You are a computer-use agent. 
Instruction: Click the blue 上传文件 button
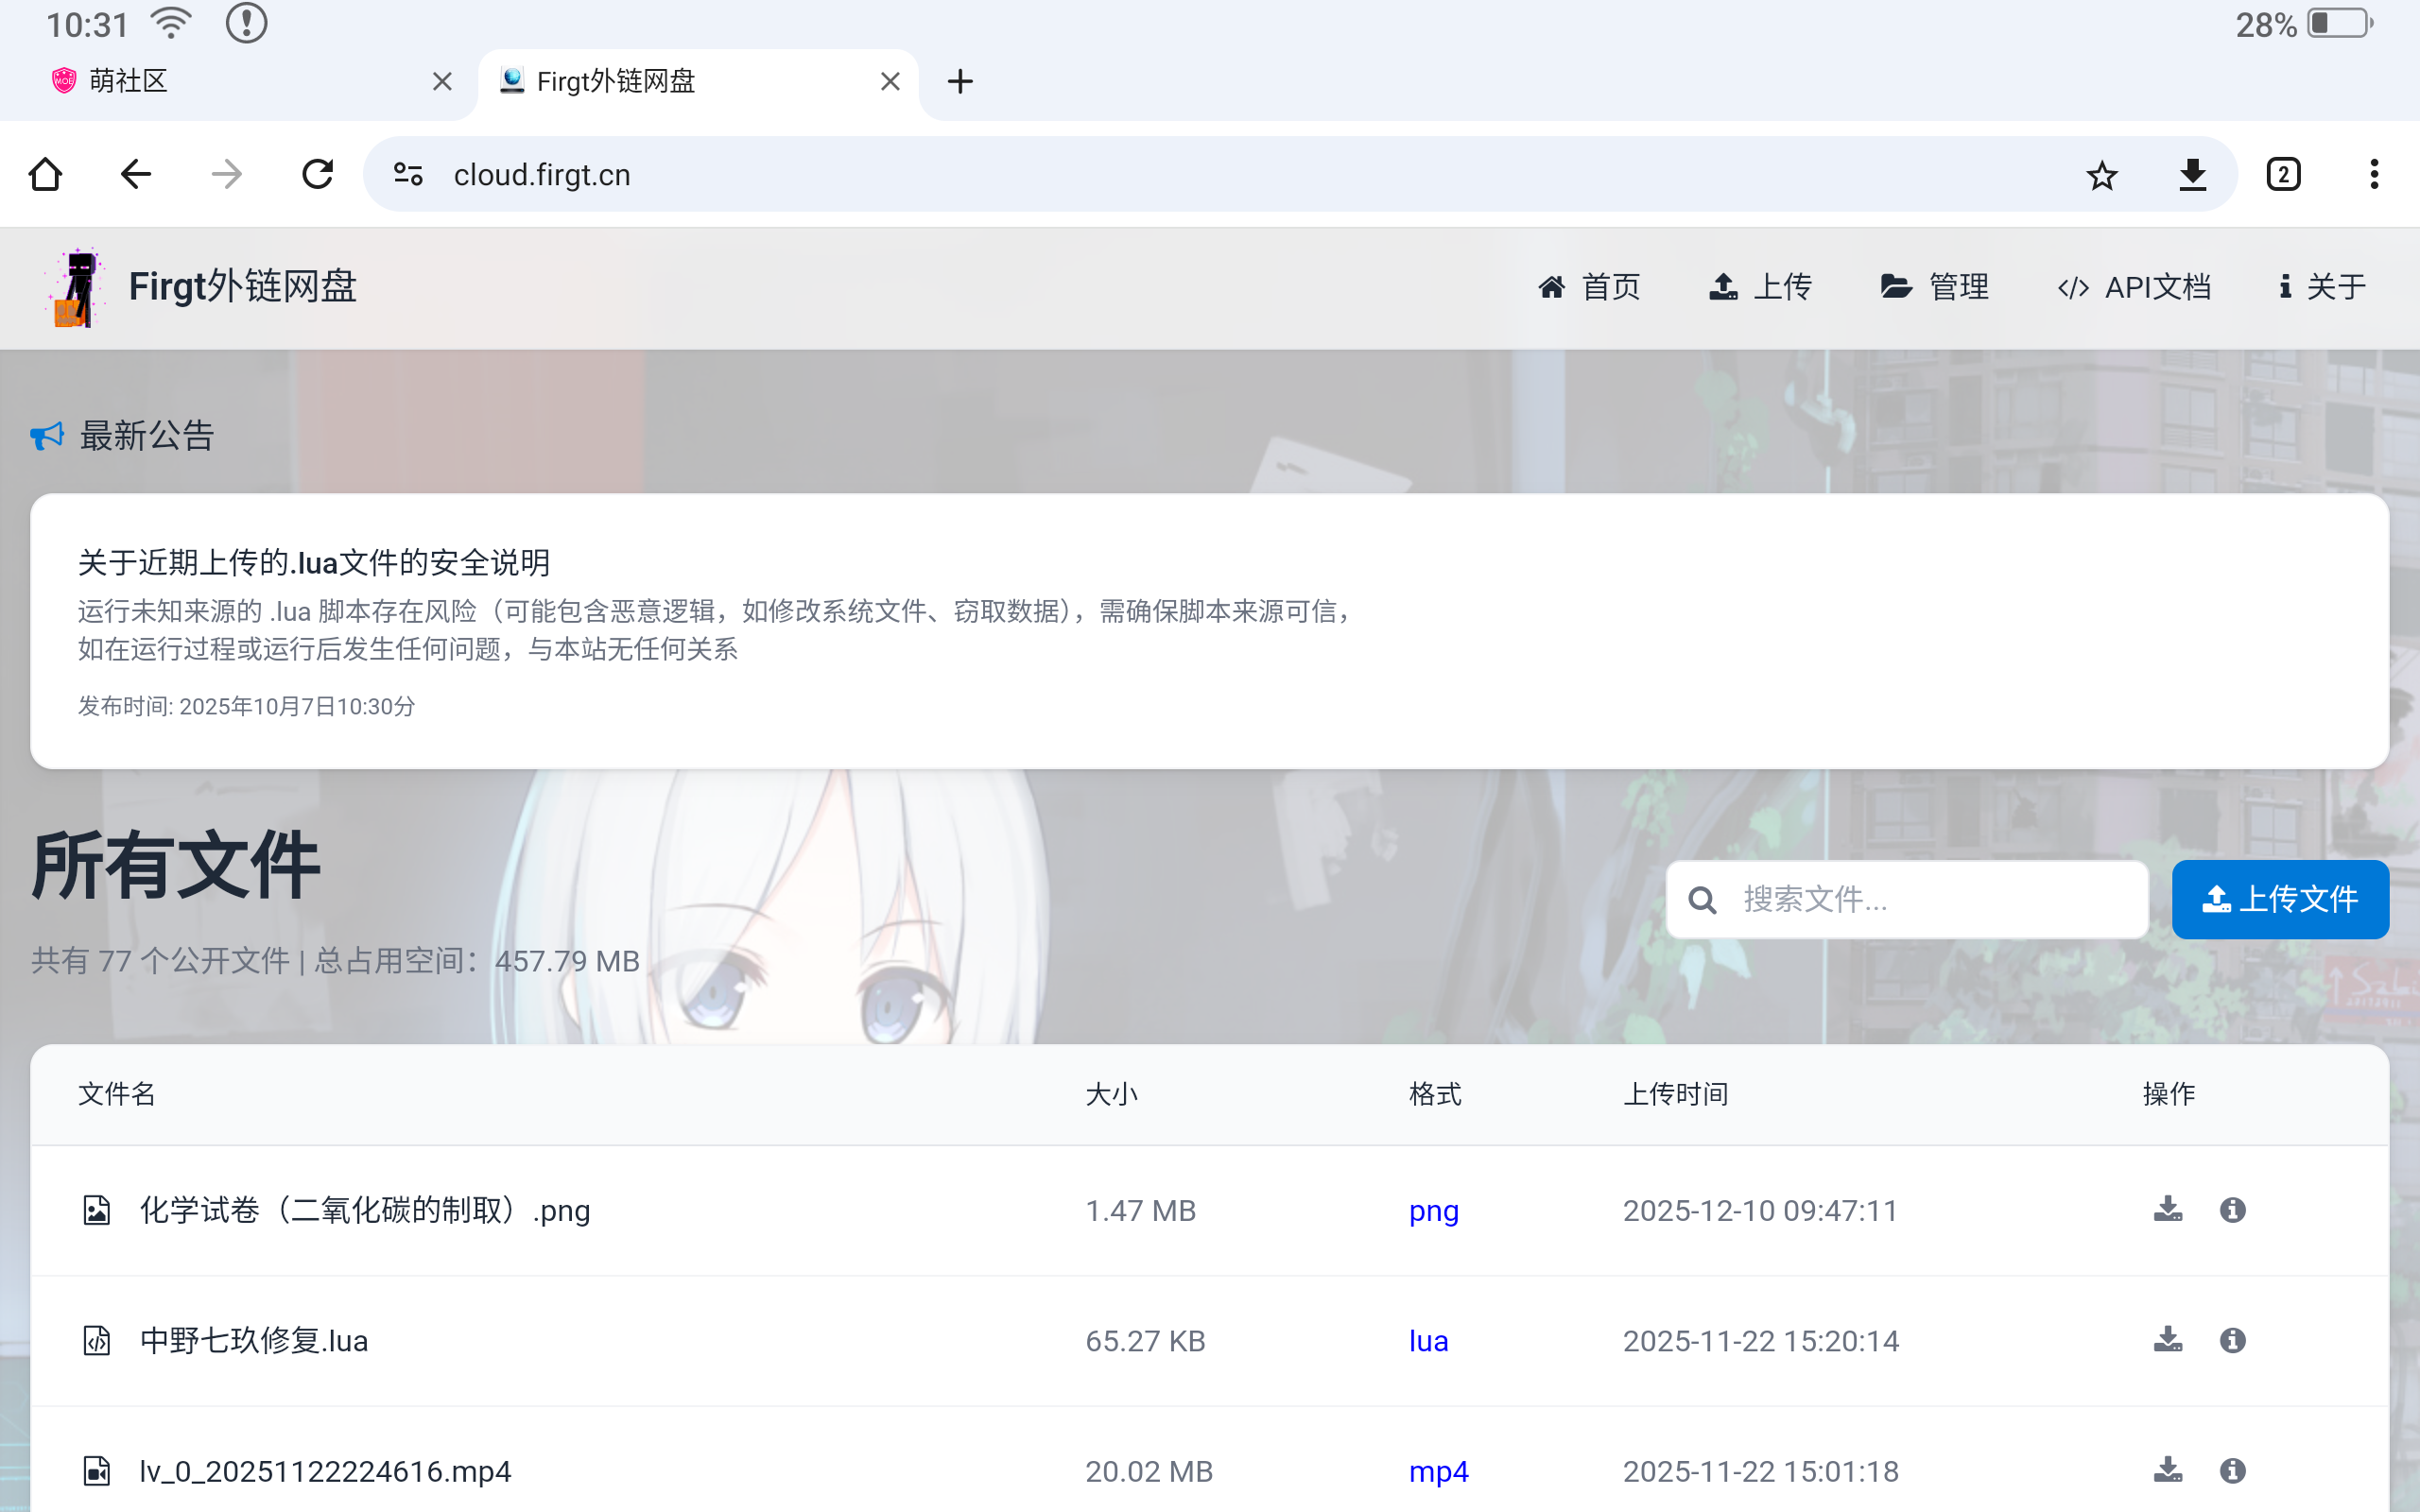click(x=2279, y=899)
